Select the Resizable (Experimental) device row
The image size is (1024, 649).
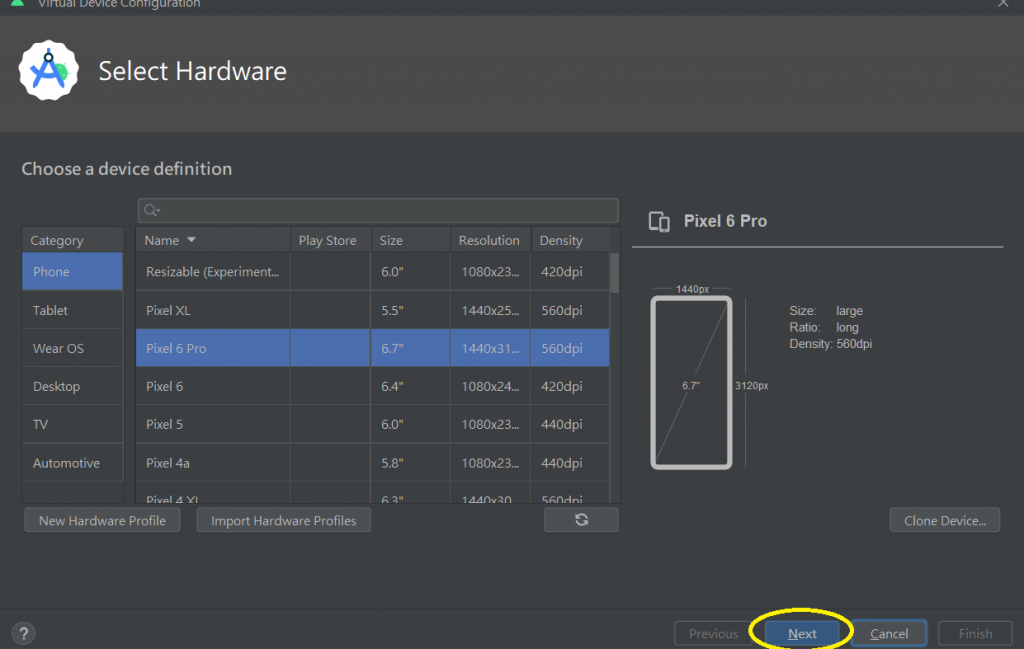pyautogui.click(x=372, y=272)
